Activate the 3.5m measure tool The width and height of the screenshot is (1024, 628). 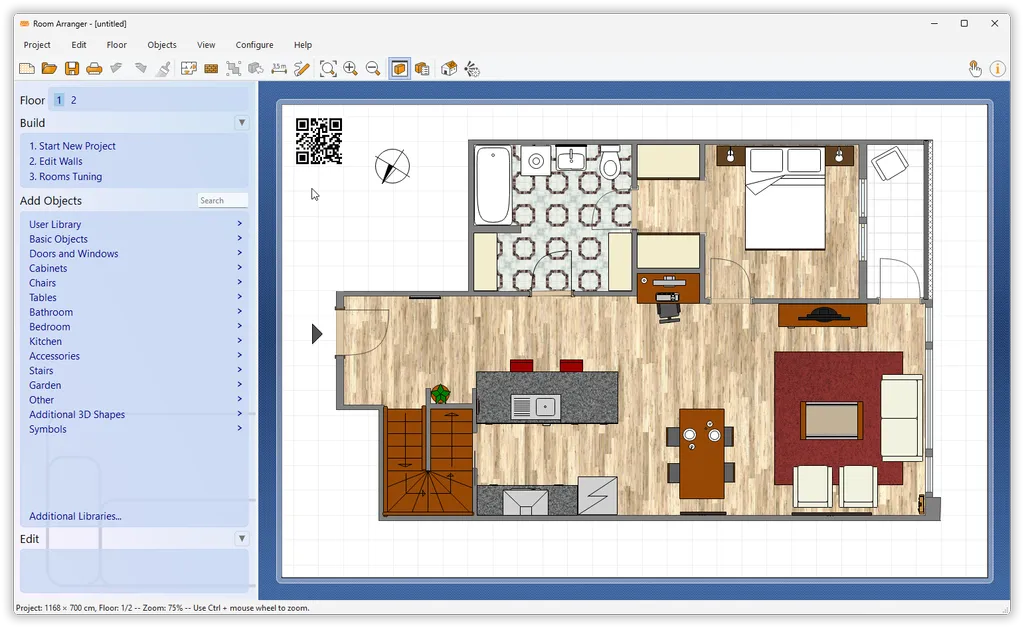pos(279,69)
